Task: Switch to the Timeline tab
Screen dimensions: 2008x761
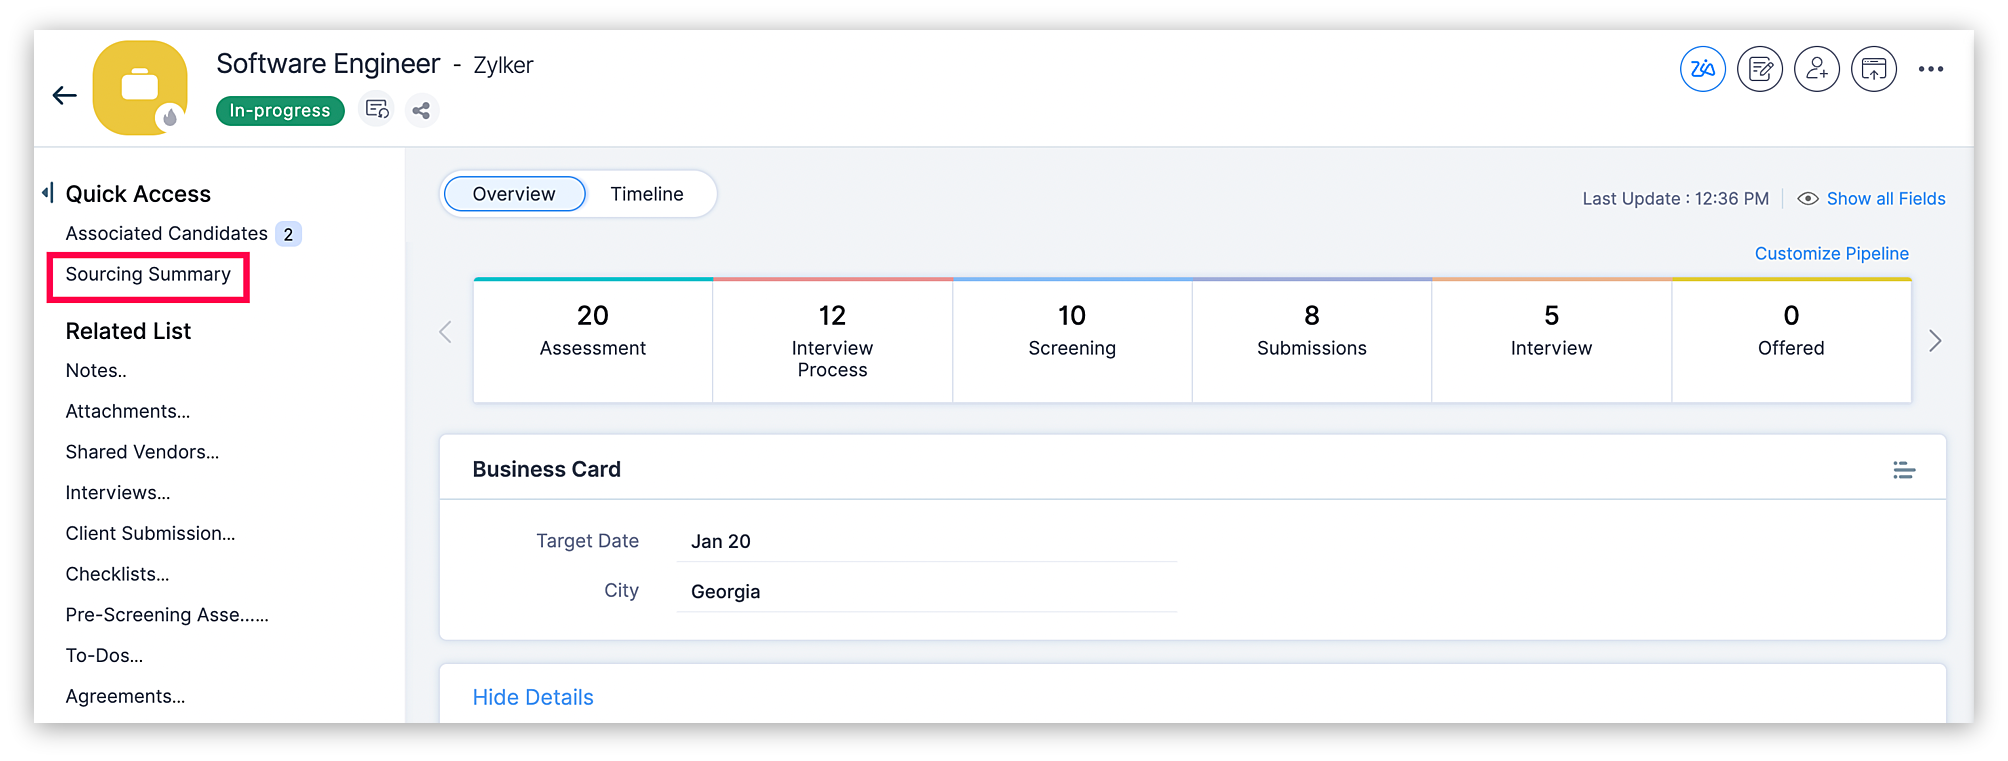Action: [x=647, y=194]
